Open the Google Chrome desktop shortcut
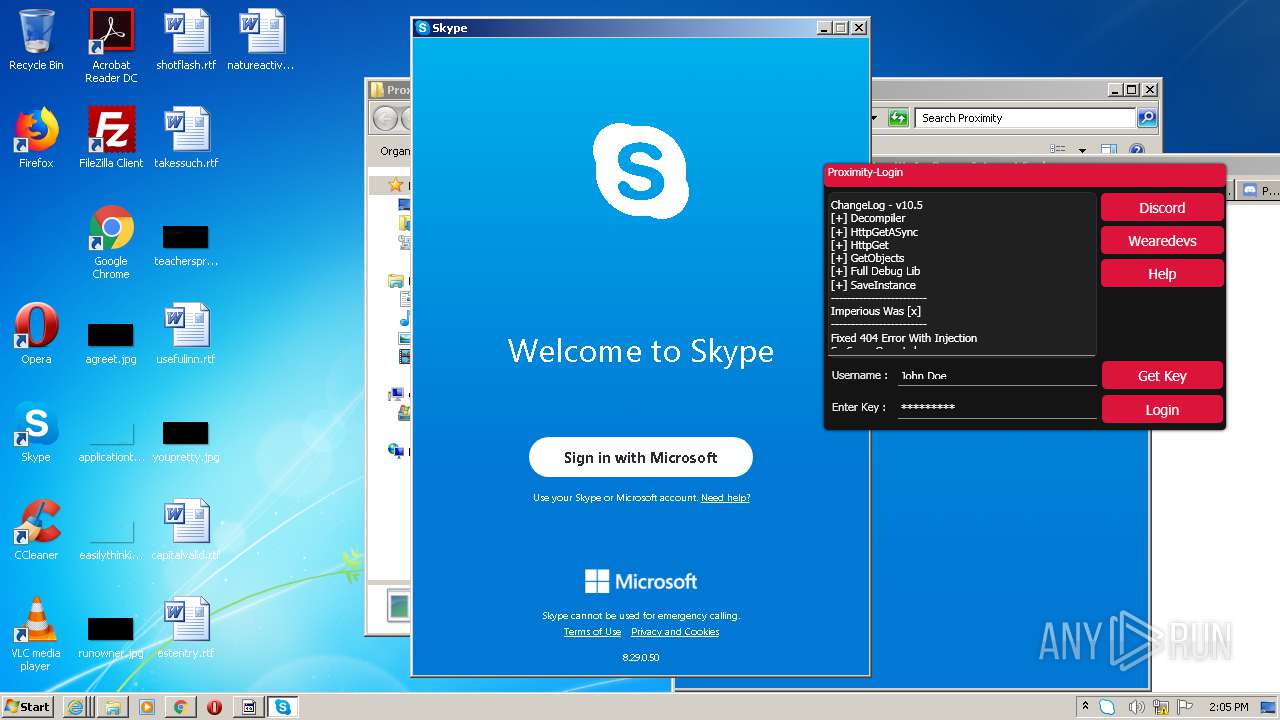This screenshot has height=720, width=1280. click(x=111, y=242)
